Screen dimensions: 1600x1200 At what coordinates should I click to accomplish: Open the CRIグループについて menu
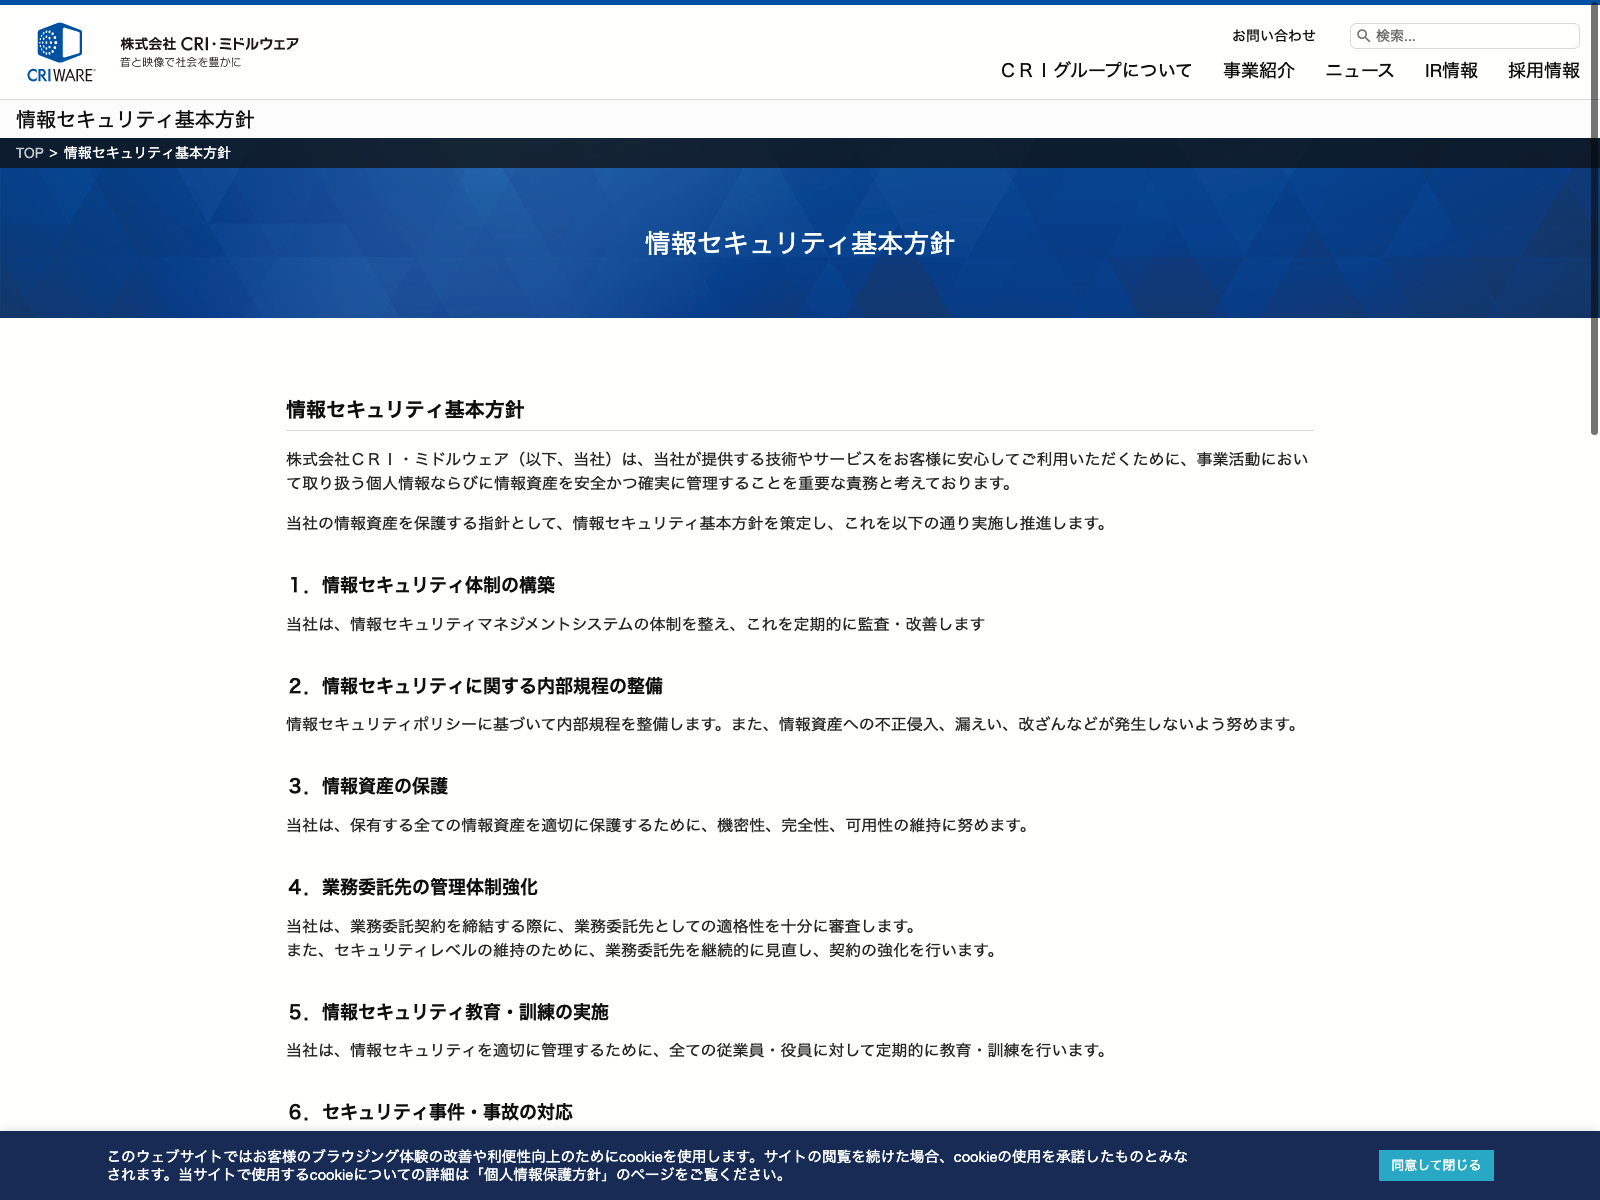[x=1096, y=71]
